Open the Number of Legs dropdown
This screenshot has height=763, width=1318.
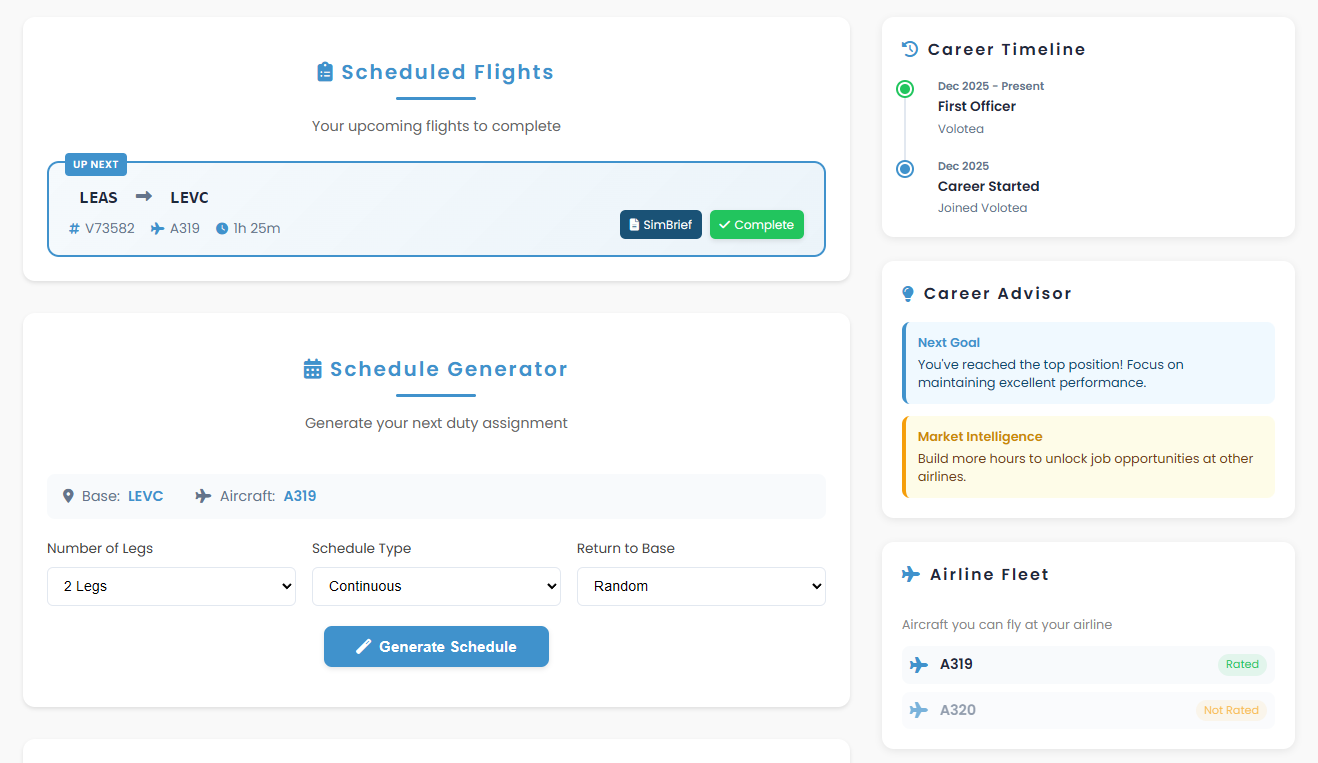click(171, 586)
